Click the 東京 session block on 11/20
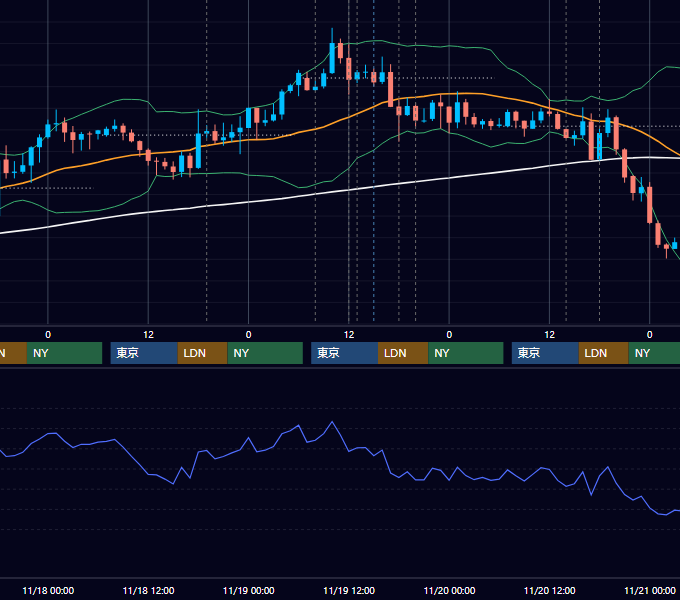 pos(545,353)
